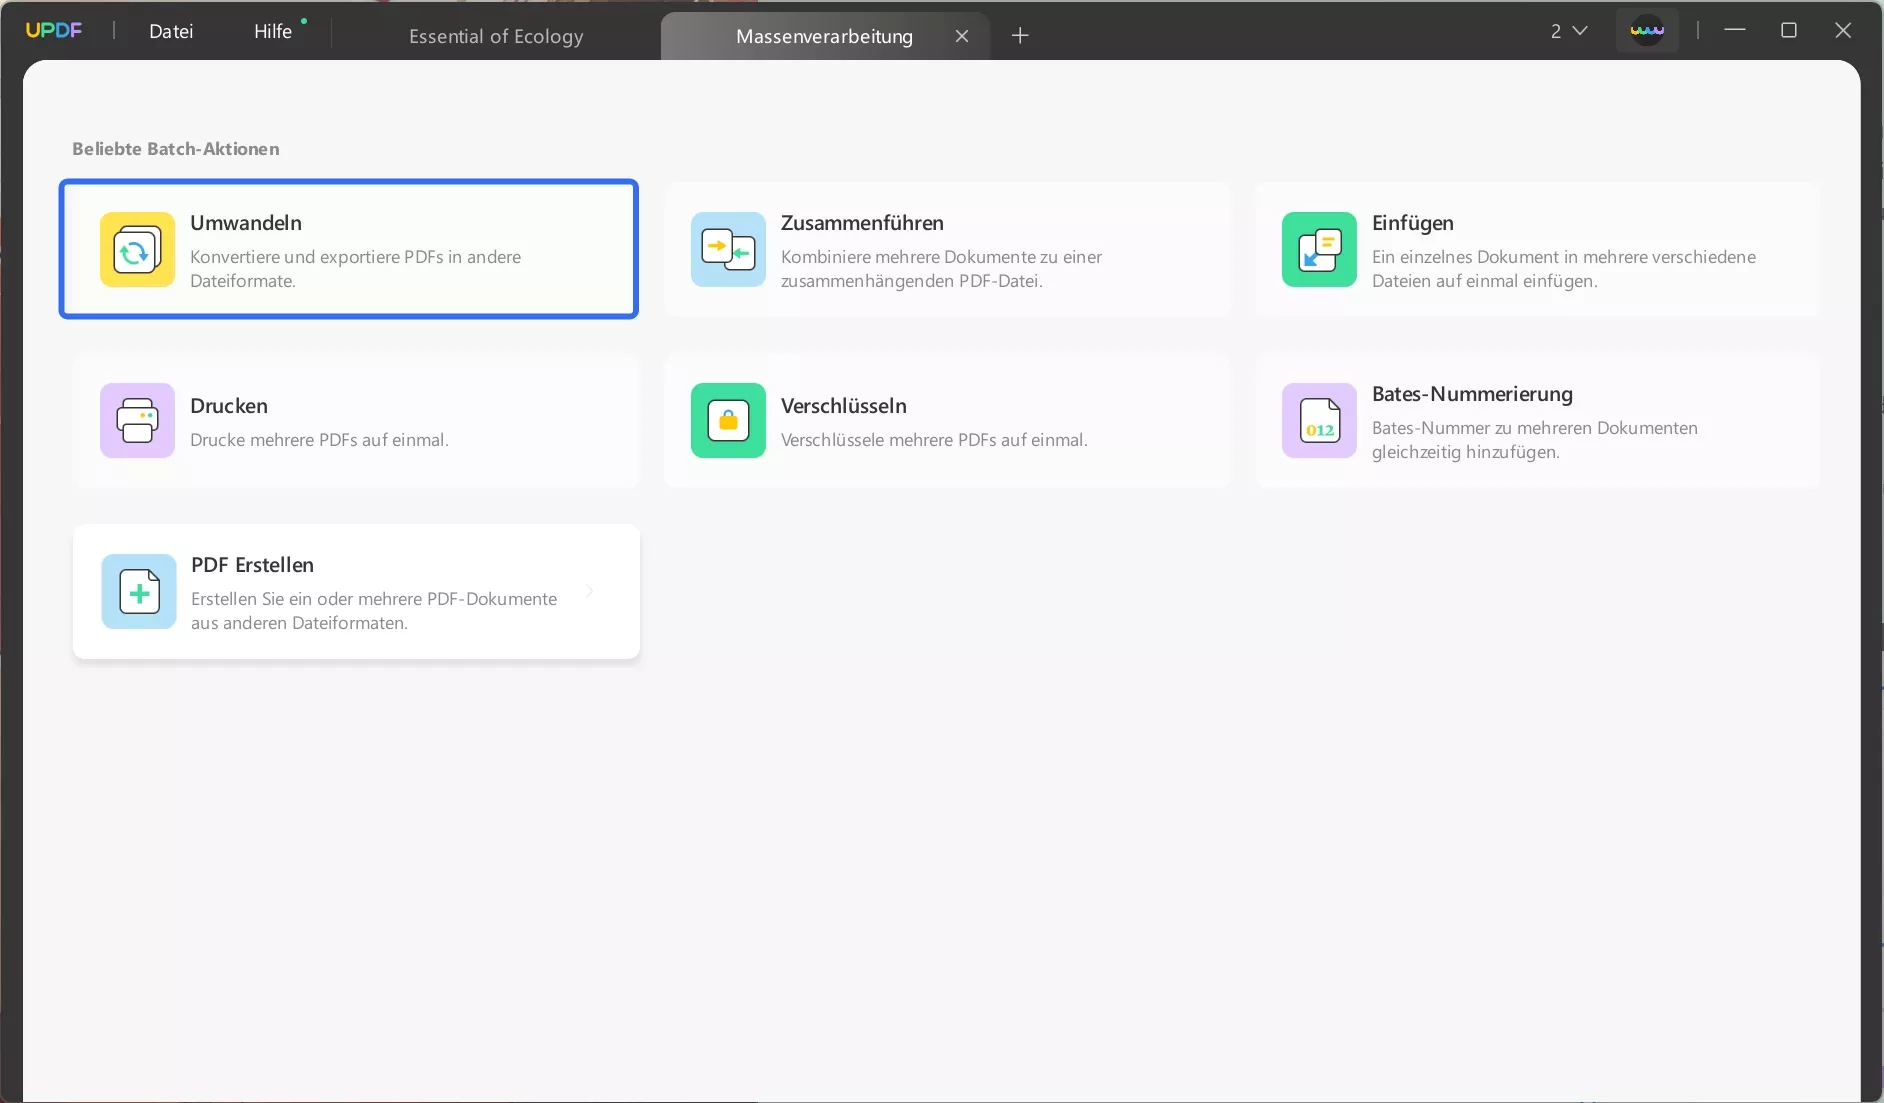1884x1103 pixels.
Task: Close the Massenverarbeitung tab
Action: click(962, 36)
